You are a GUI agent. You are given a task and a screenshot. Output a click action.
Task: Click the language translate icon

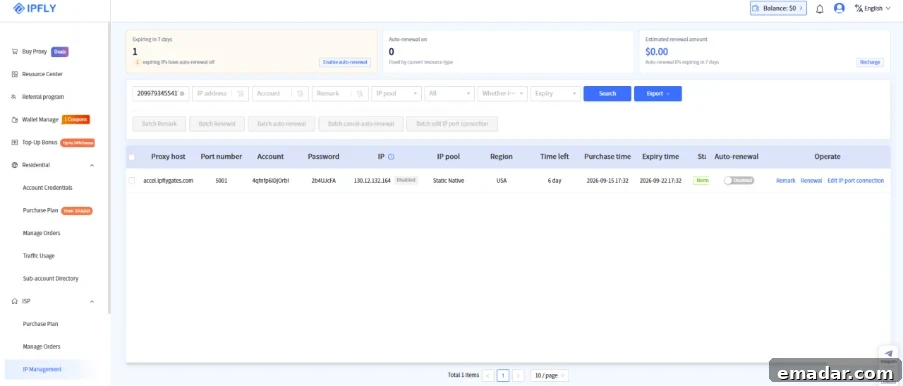pyautogui.click(x=859, y=8)
